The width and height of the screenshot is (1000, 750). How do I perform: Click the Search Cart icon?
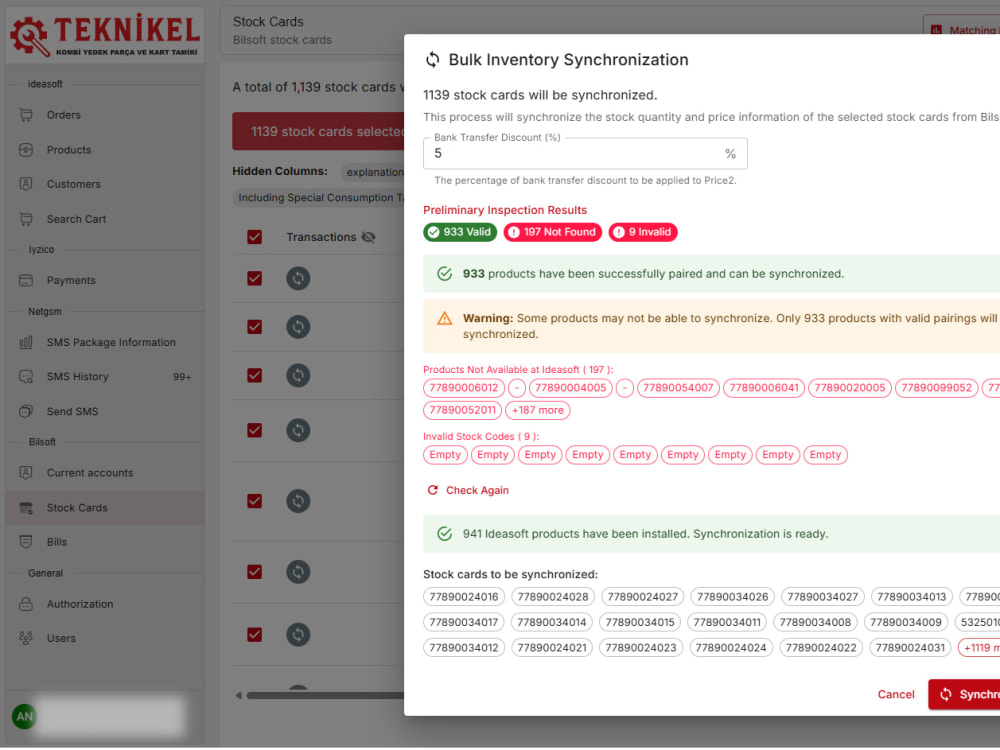pyautogui.click(x=26, y=219)
